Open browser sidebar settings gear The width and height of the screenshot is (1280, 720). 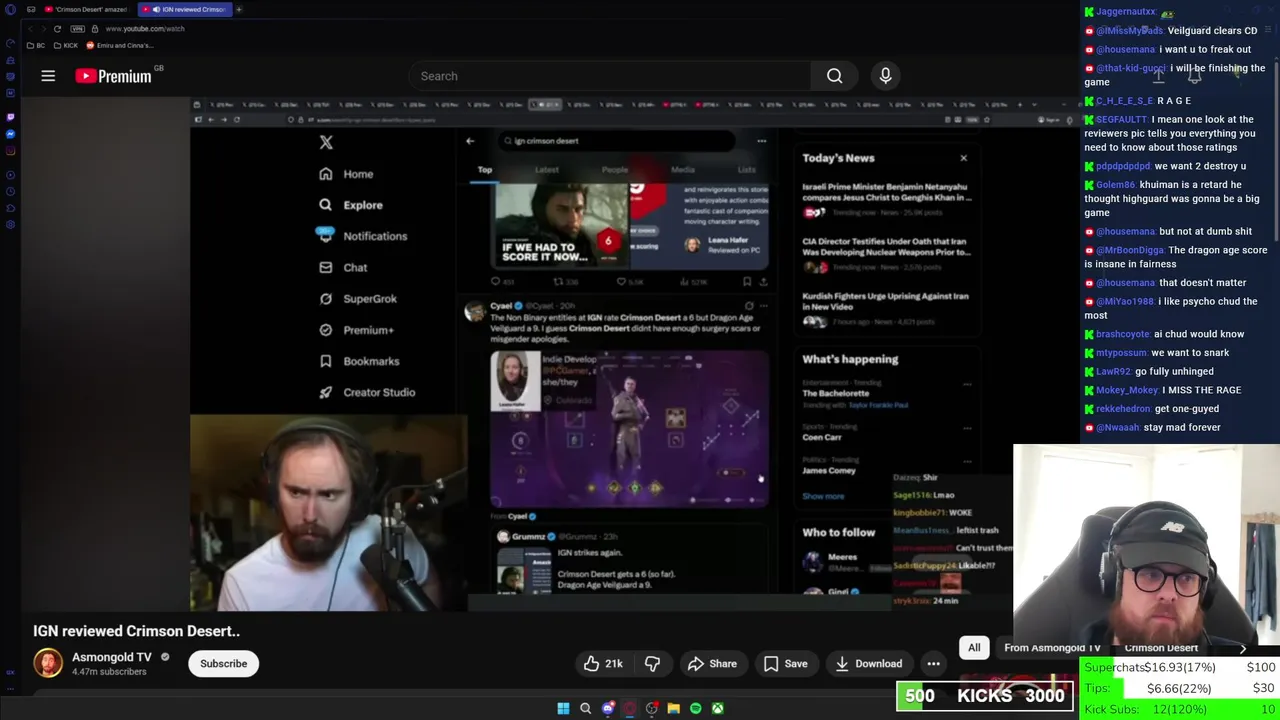10,225
